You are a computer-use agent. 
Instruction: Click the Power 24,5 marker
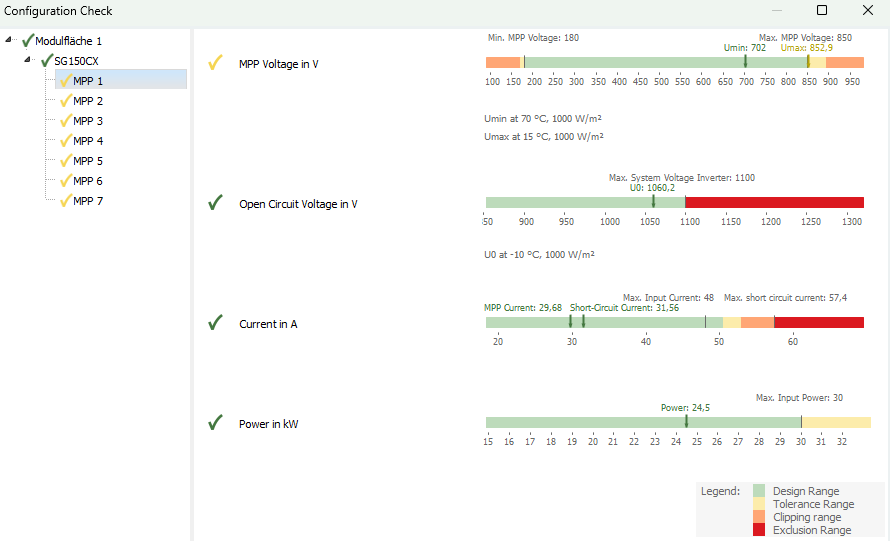pos(686,422)
